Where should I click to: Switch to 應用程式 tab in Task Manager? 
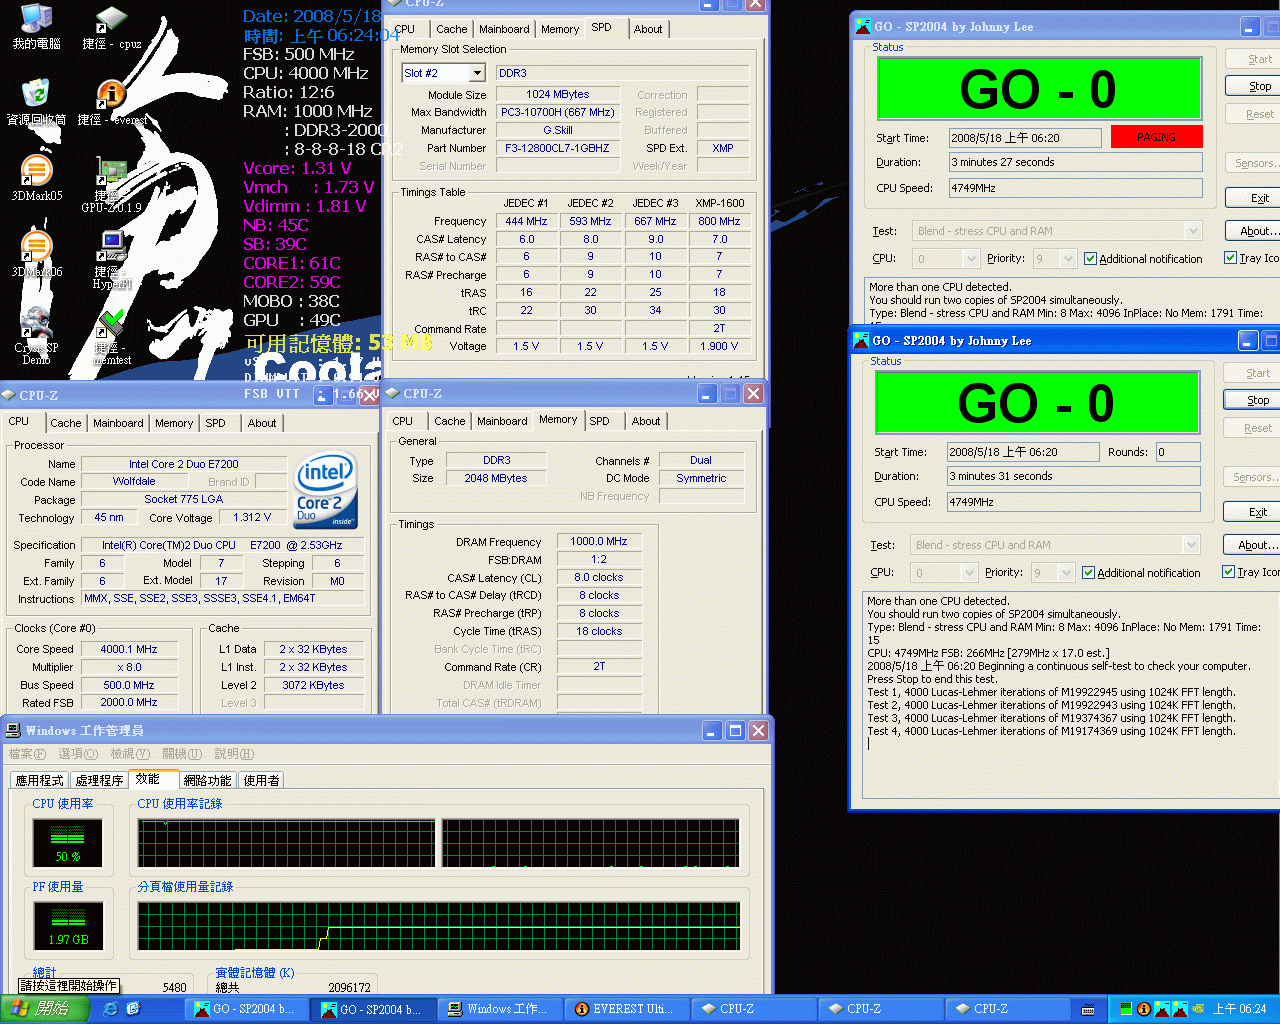[40, 780]
